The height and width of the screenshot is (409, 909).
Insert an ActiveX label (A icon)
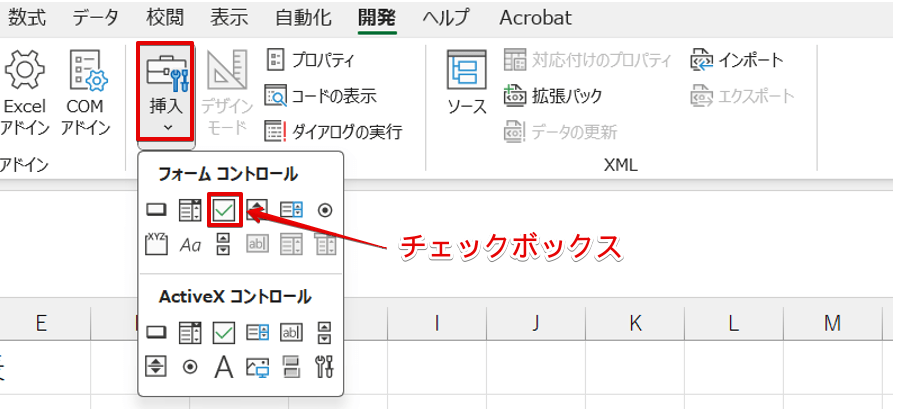[224, 367]
